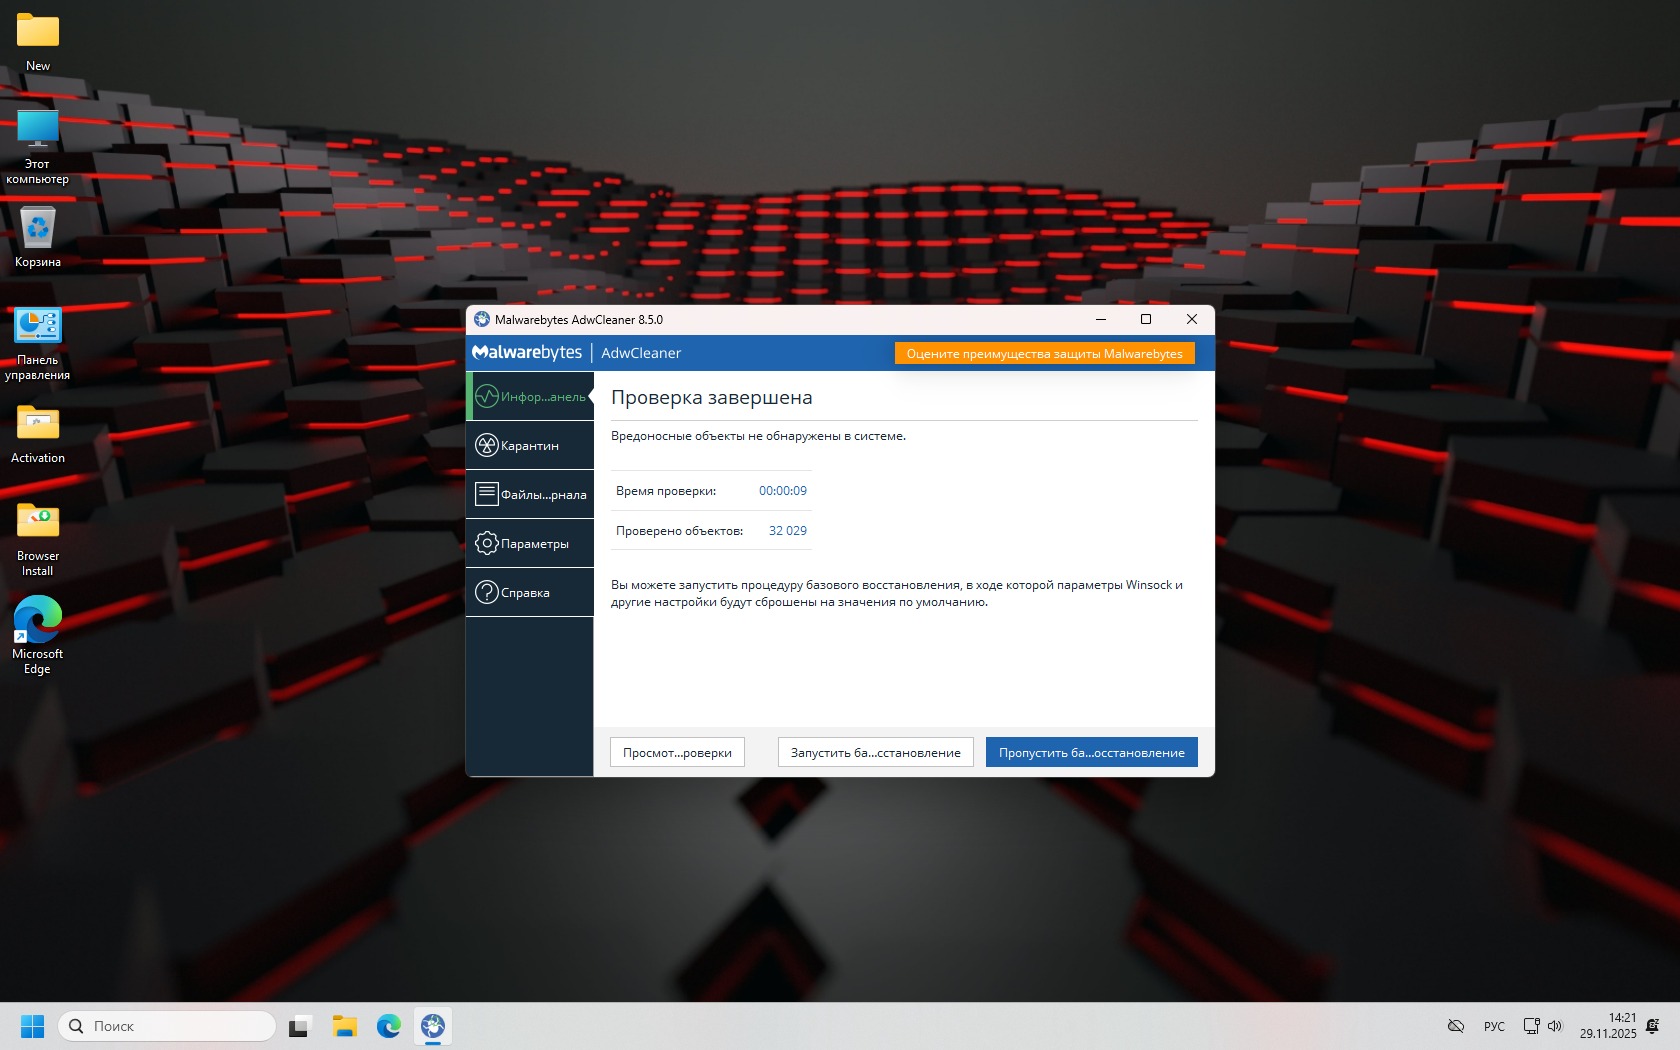Open the Quarantine (Карантин) section
Viewport: 1680px width, 1050px height.
(530, 446)
